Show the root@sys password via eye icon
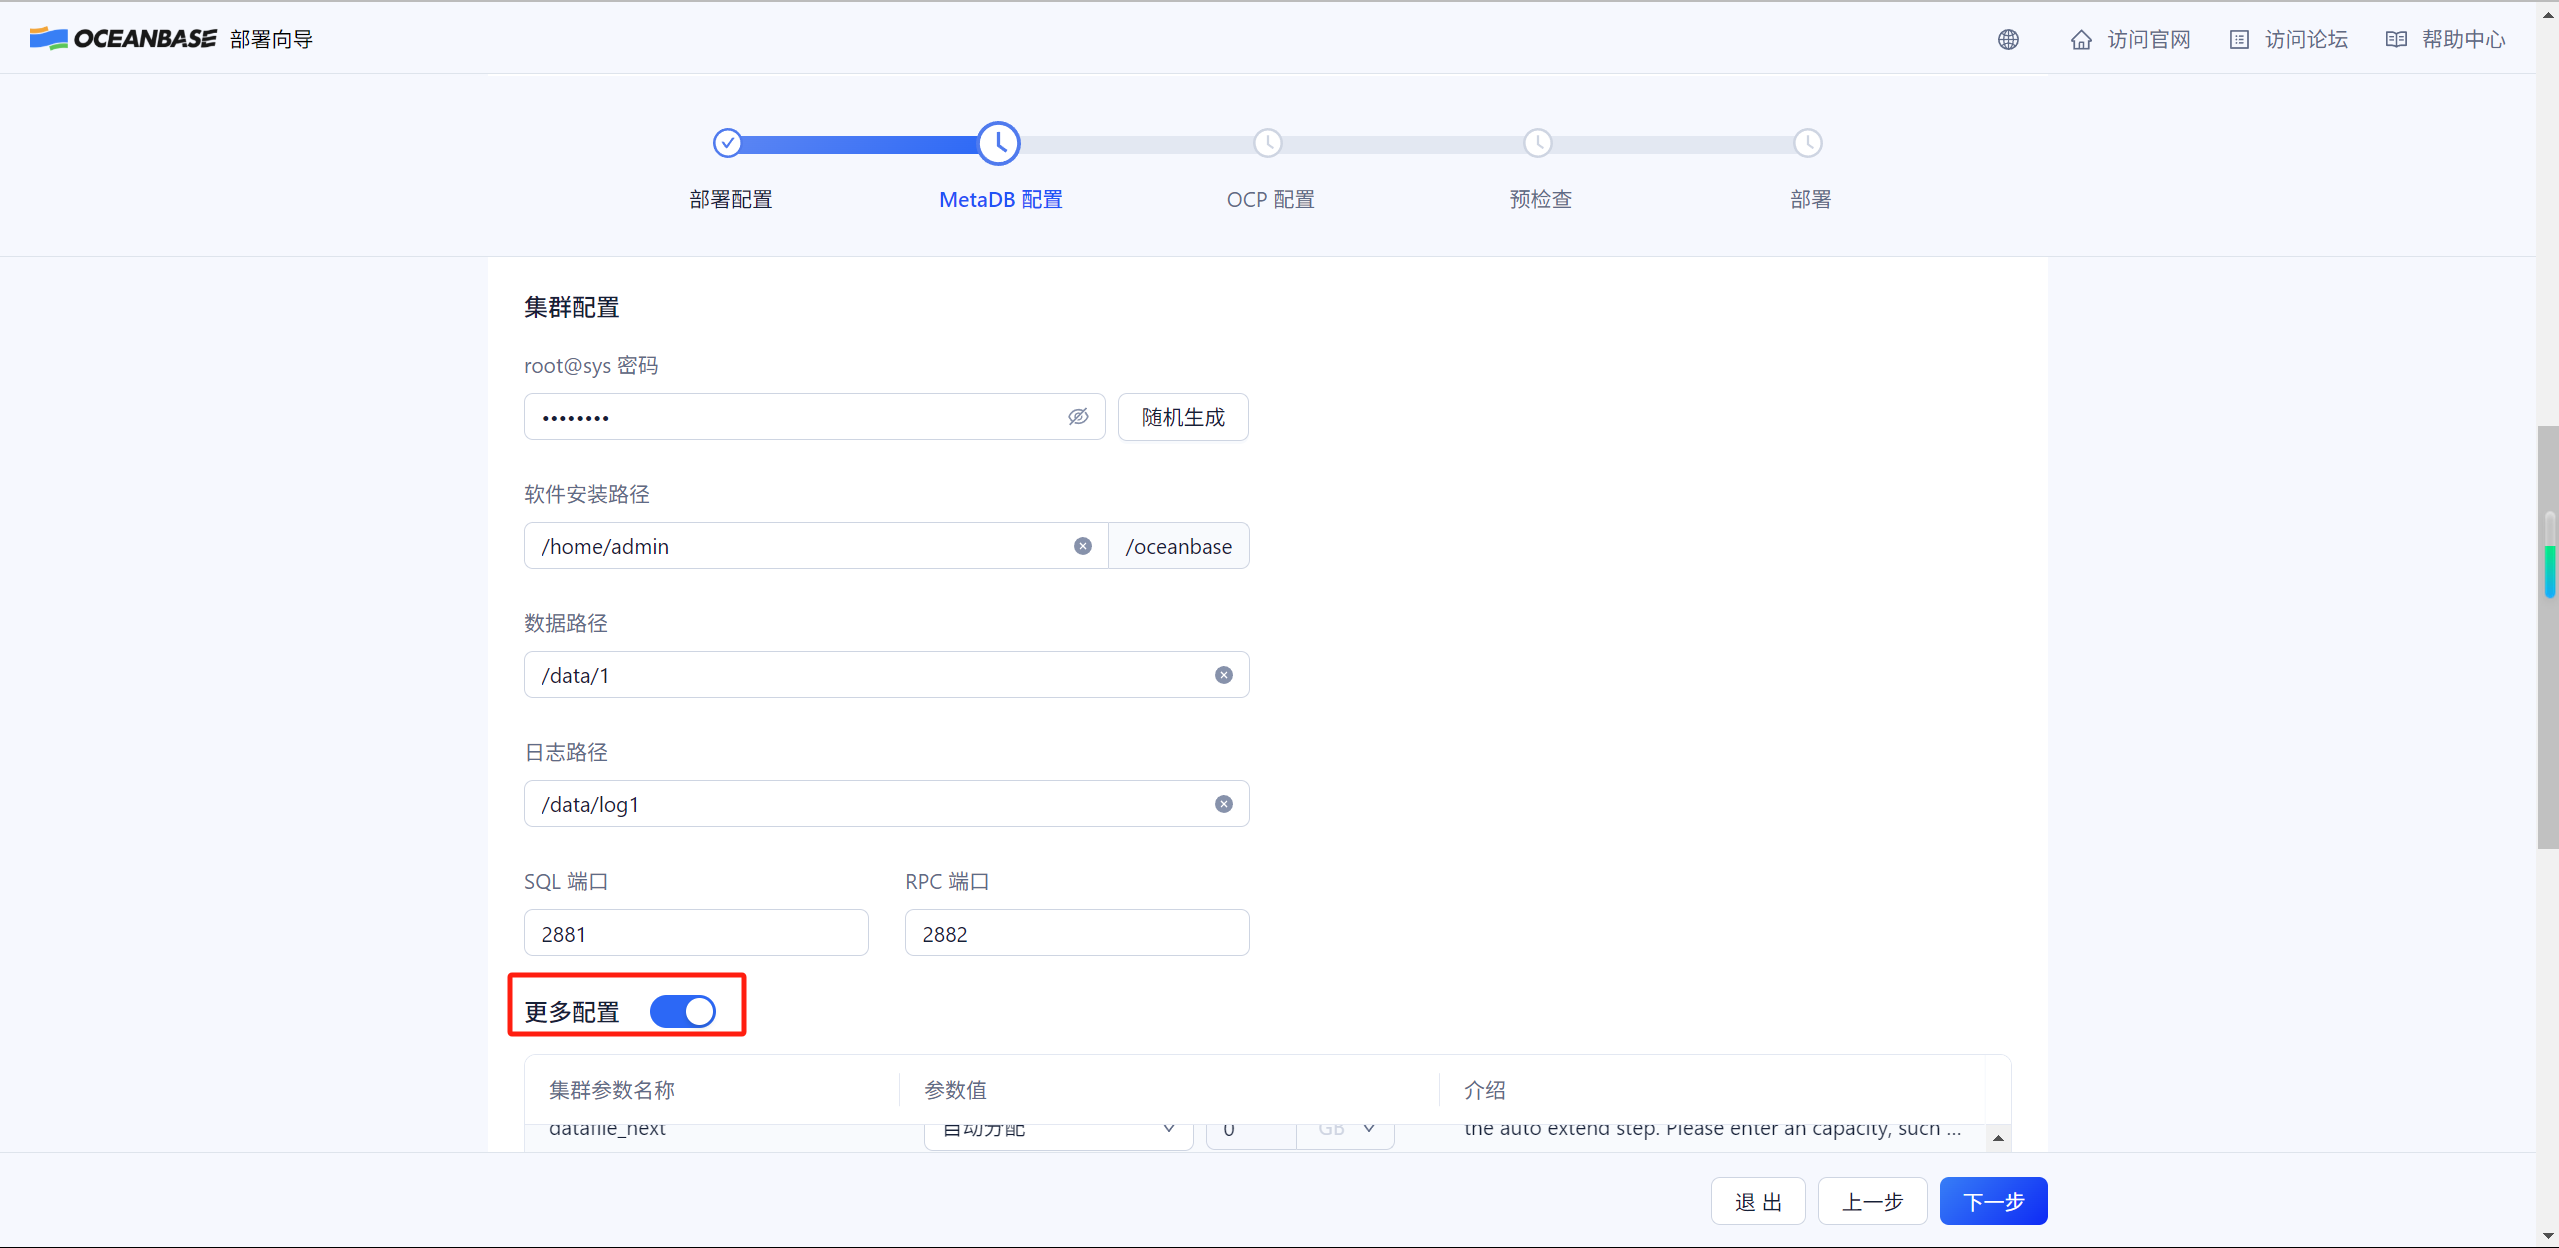Image resolution: width=2559 pixels, height=1248 pixels. coord(1077,417)
